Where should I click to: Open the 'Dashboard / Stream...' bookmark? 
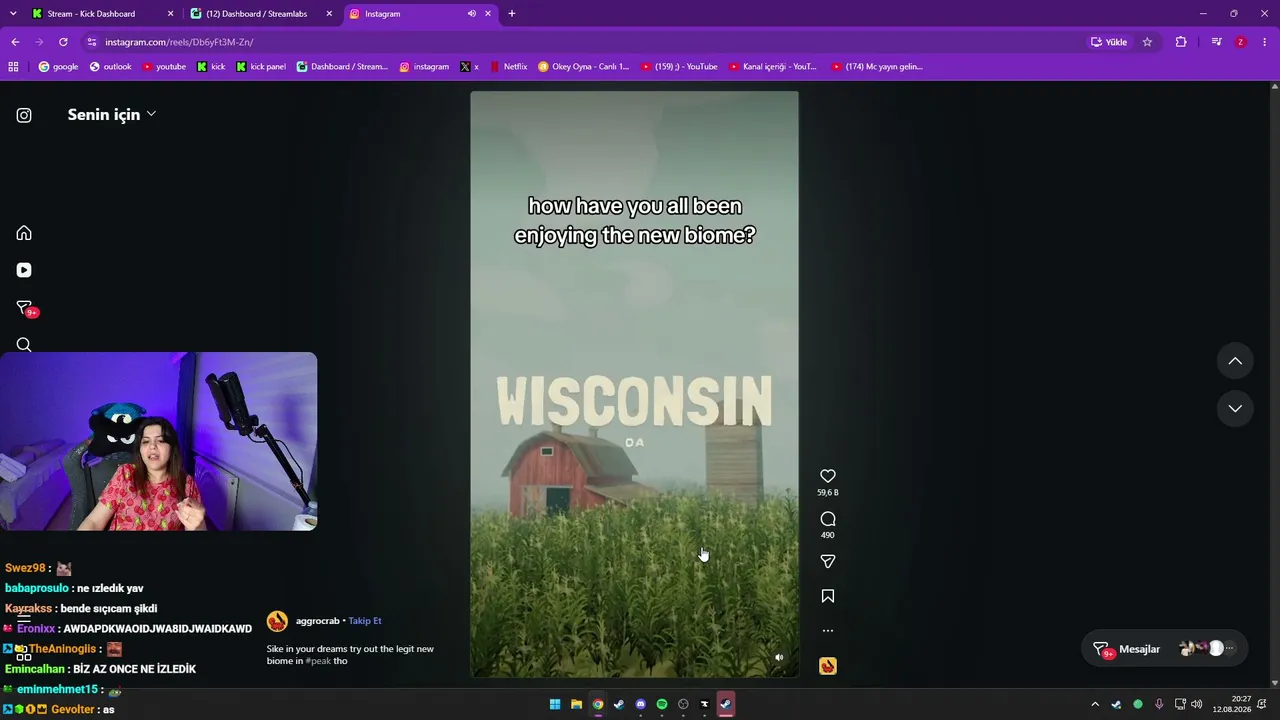coord(342,67)
